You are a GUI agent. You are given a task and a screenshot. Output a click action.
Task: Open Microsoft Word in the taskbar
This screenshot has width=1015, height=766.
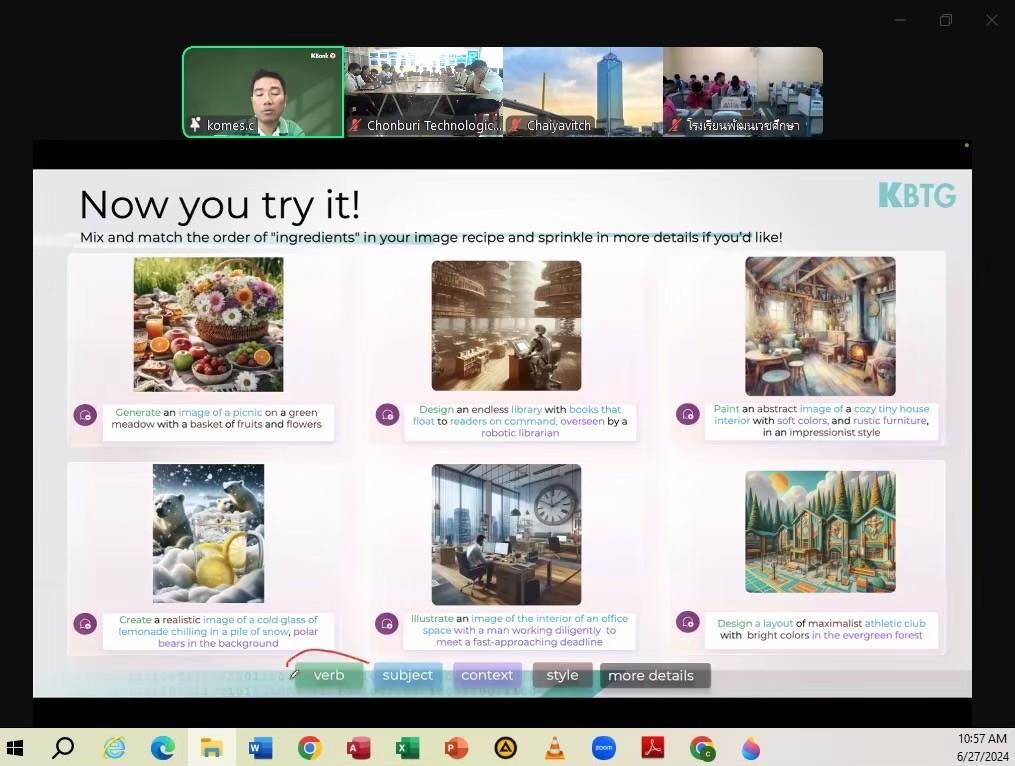click(x=260, y=748)
